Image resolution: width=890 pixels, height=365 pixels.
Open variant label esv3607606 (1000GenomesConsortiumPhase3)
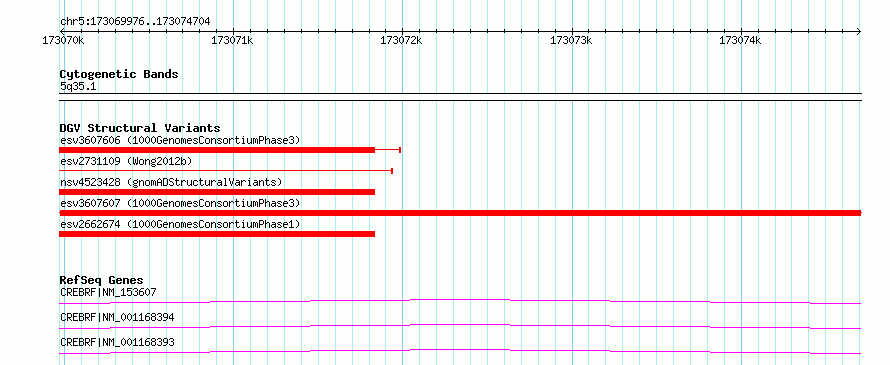click(180, 140)
